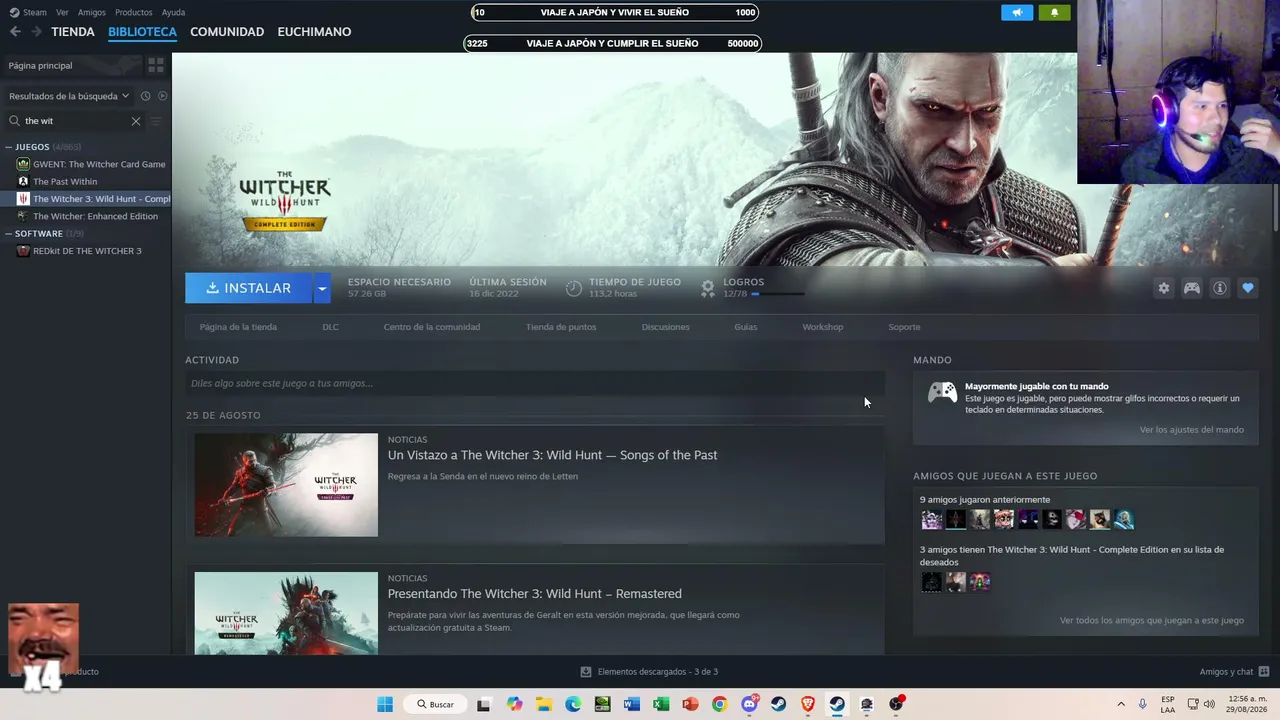Open Brave browser from the taskbar
Screen dimensions: 1280x720
(x=808, y=704)
